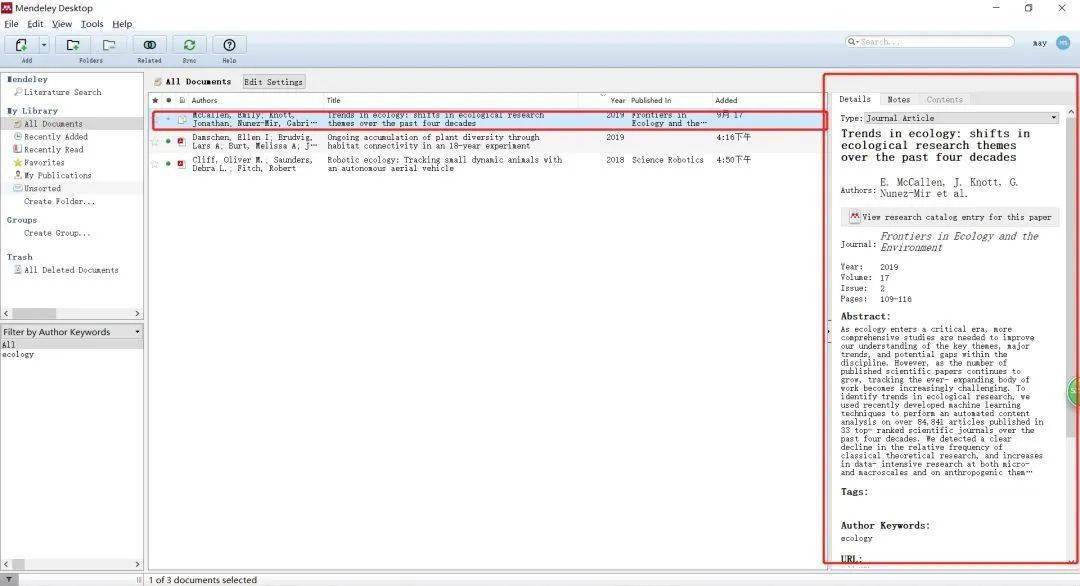Click the Related documents toolbar icon
This screenshot has height=586, width=1080.
point(149,45)
